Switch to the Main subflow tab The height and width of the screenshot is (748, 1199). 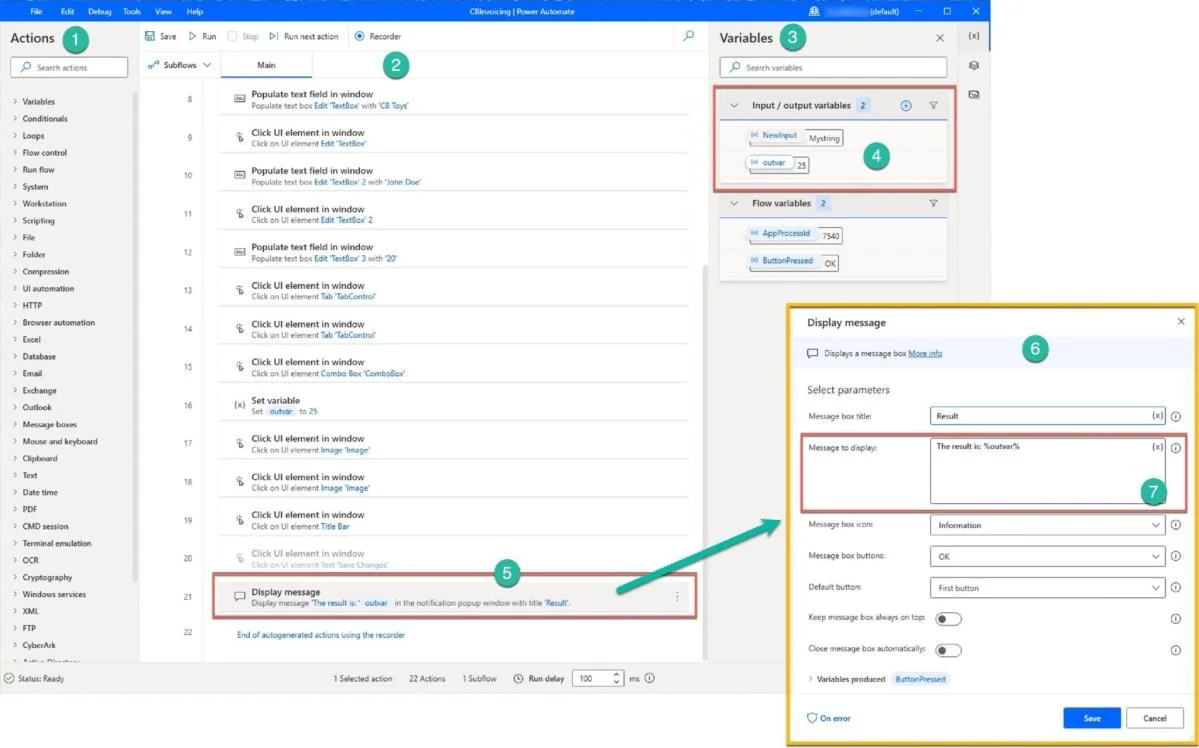pyautogui.click(x=266, y=65)
